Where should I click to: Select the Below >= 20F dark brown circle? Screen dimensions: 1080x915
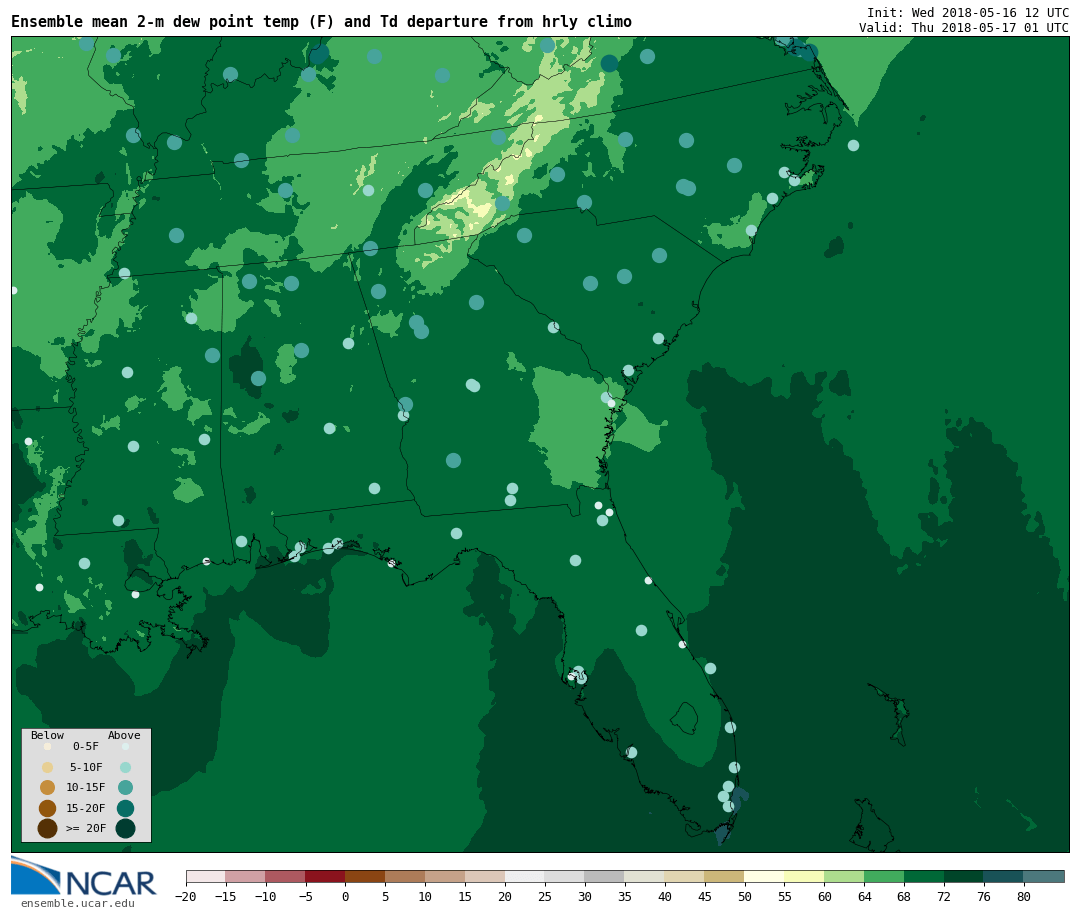tap(48, 828)
